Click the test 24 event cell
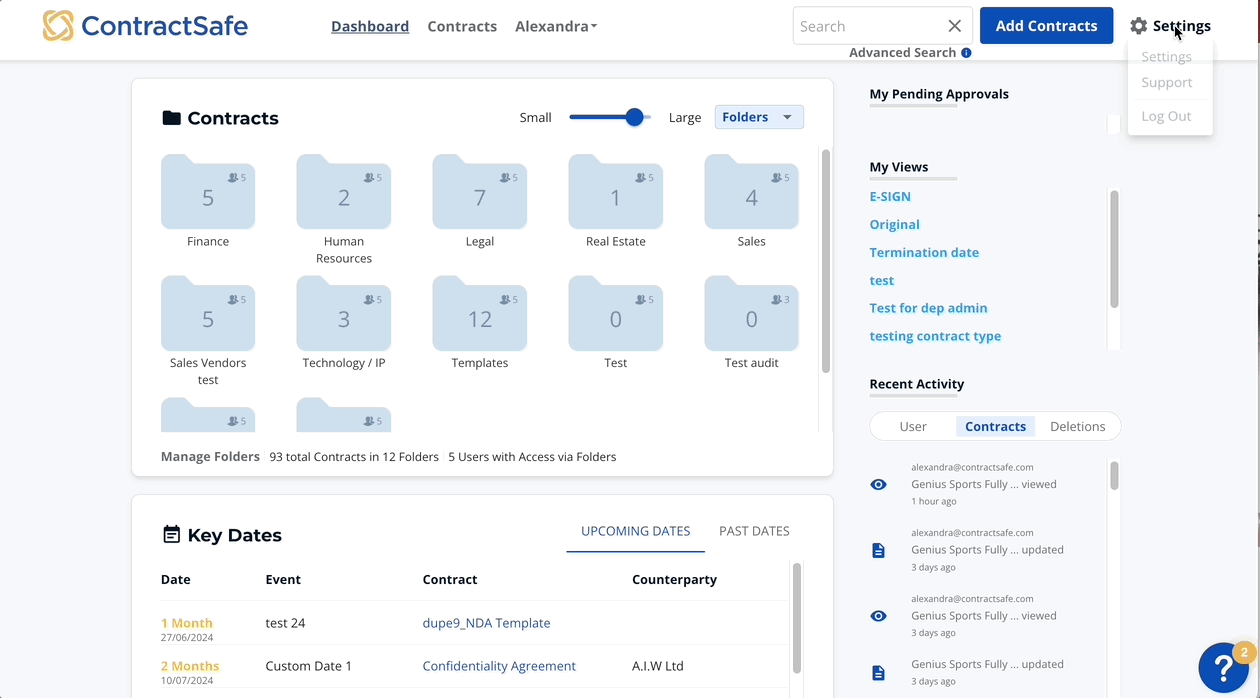Screen dimensions: 1260x698 (x=285, y=623)
